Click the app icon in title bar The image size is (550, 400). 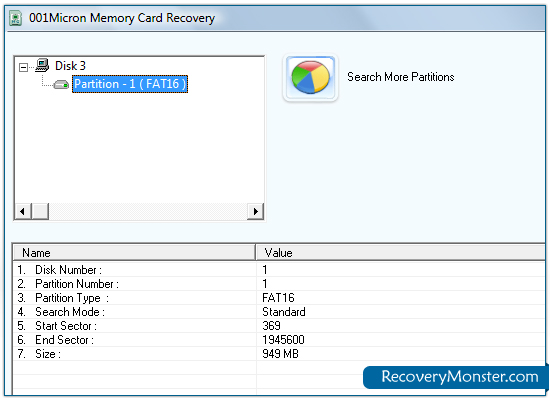(x=15, y=18)
